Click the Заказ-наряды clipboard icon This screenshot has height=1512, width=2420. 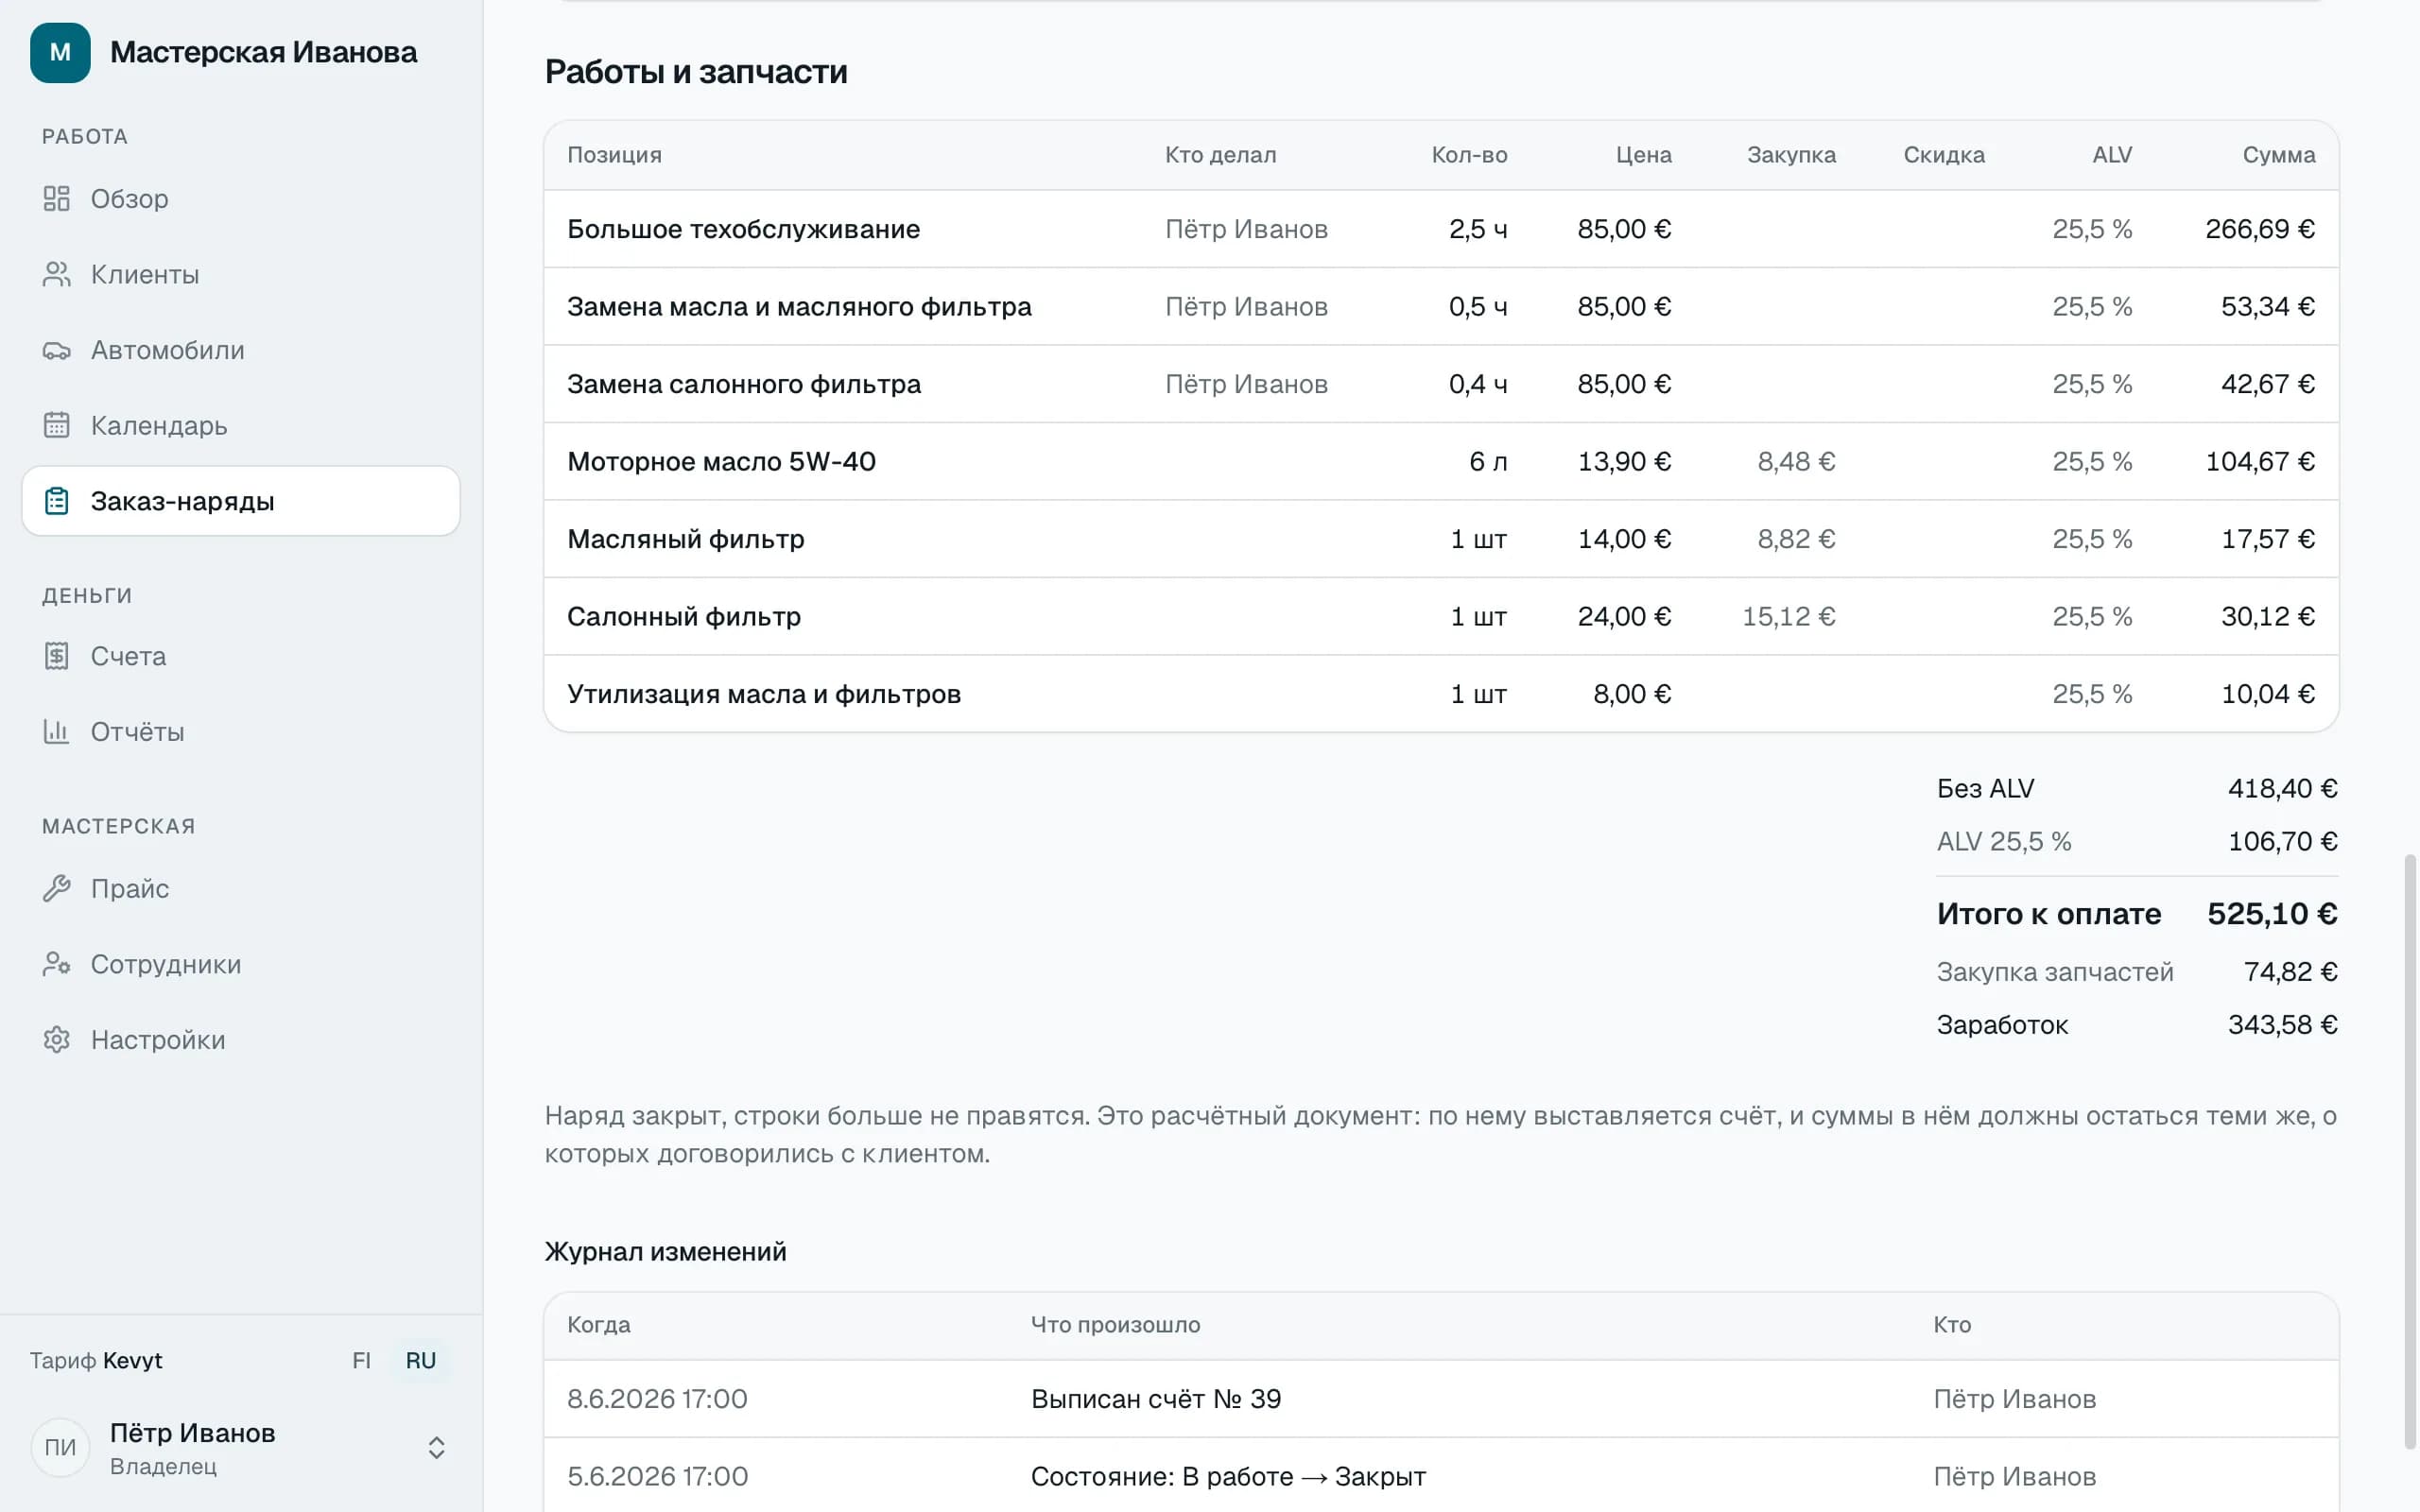coord(57,501)
